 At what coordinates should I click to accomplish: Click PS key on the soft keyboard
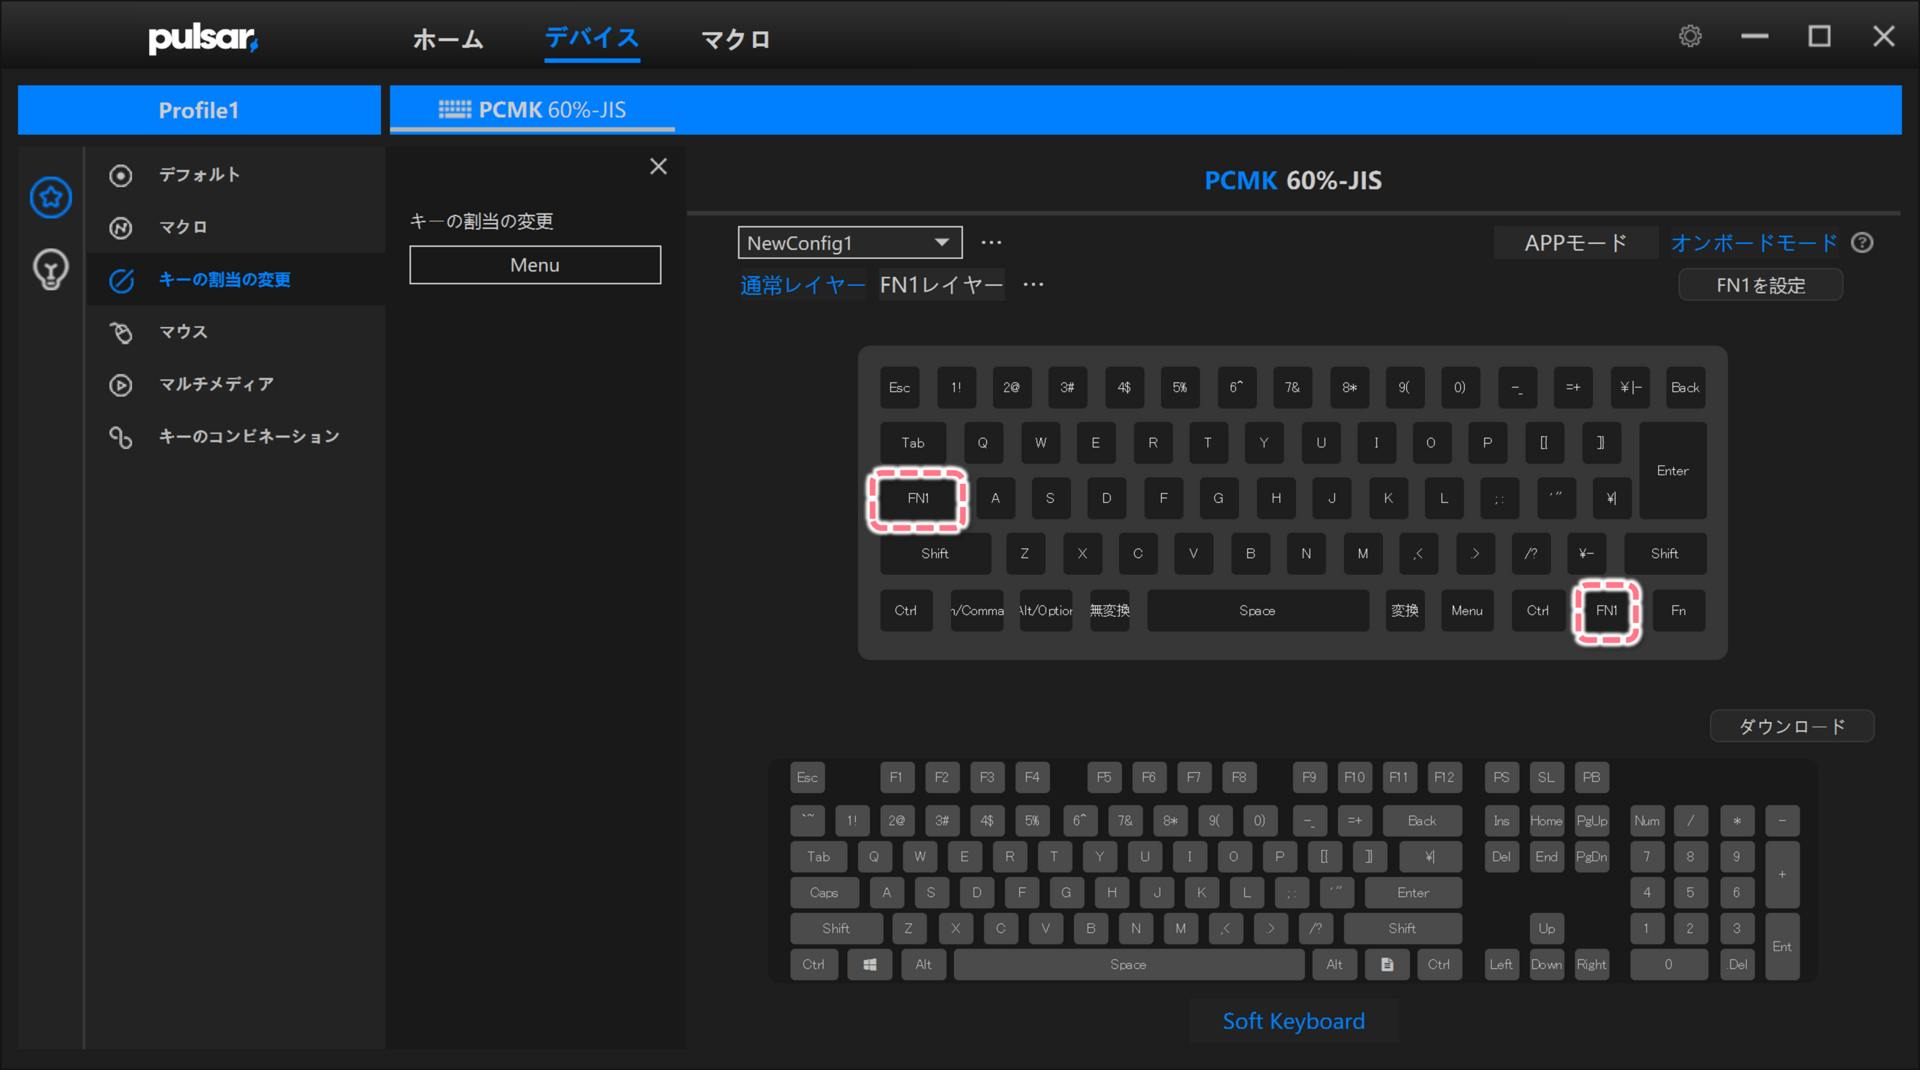click(x=1501, y=778)
